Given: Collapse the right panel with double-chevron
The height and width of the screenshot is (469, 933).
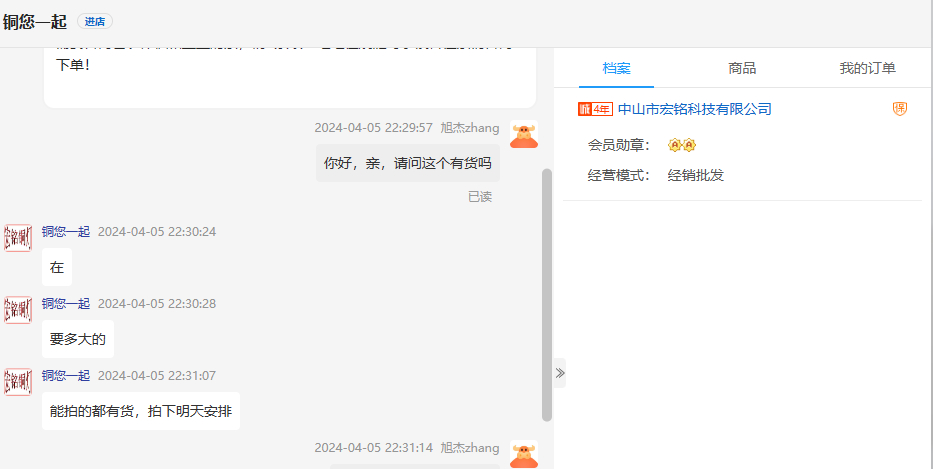Looking at the screenshot, I should [559, 373].
